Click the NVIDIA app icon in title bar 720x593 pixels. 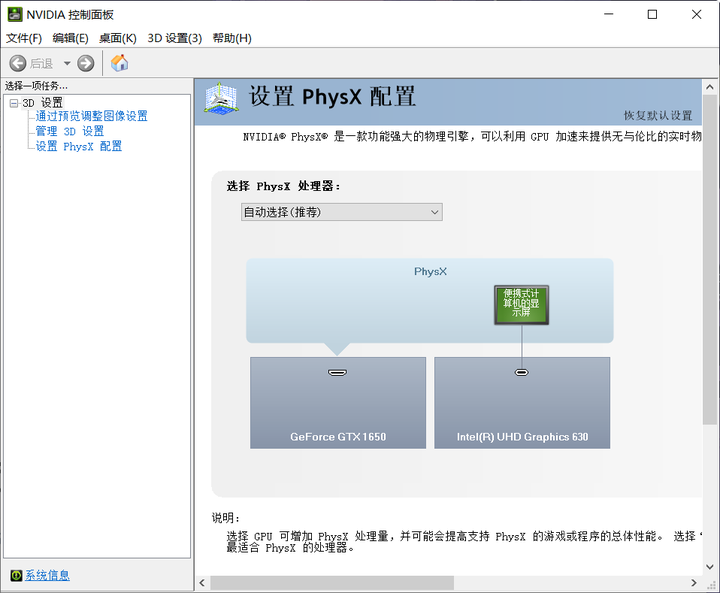click(x=15, y=15)
